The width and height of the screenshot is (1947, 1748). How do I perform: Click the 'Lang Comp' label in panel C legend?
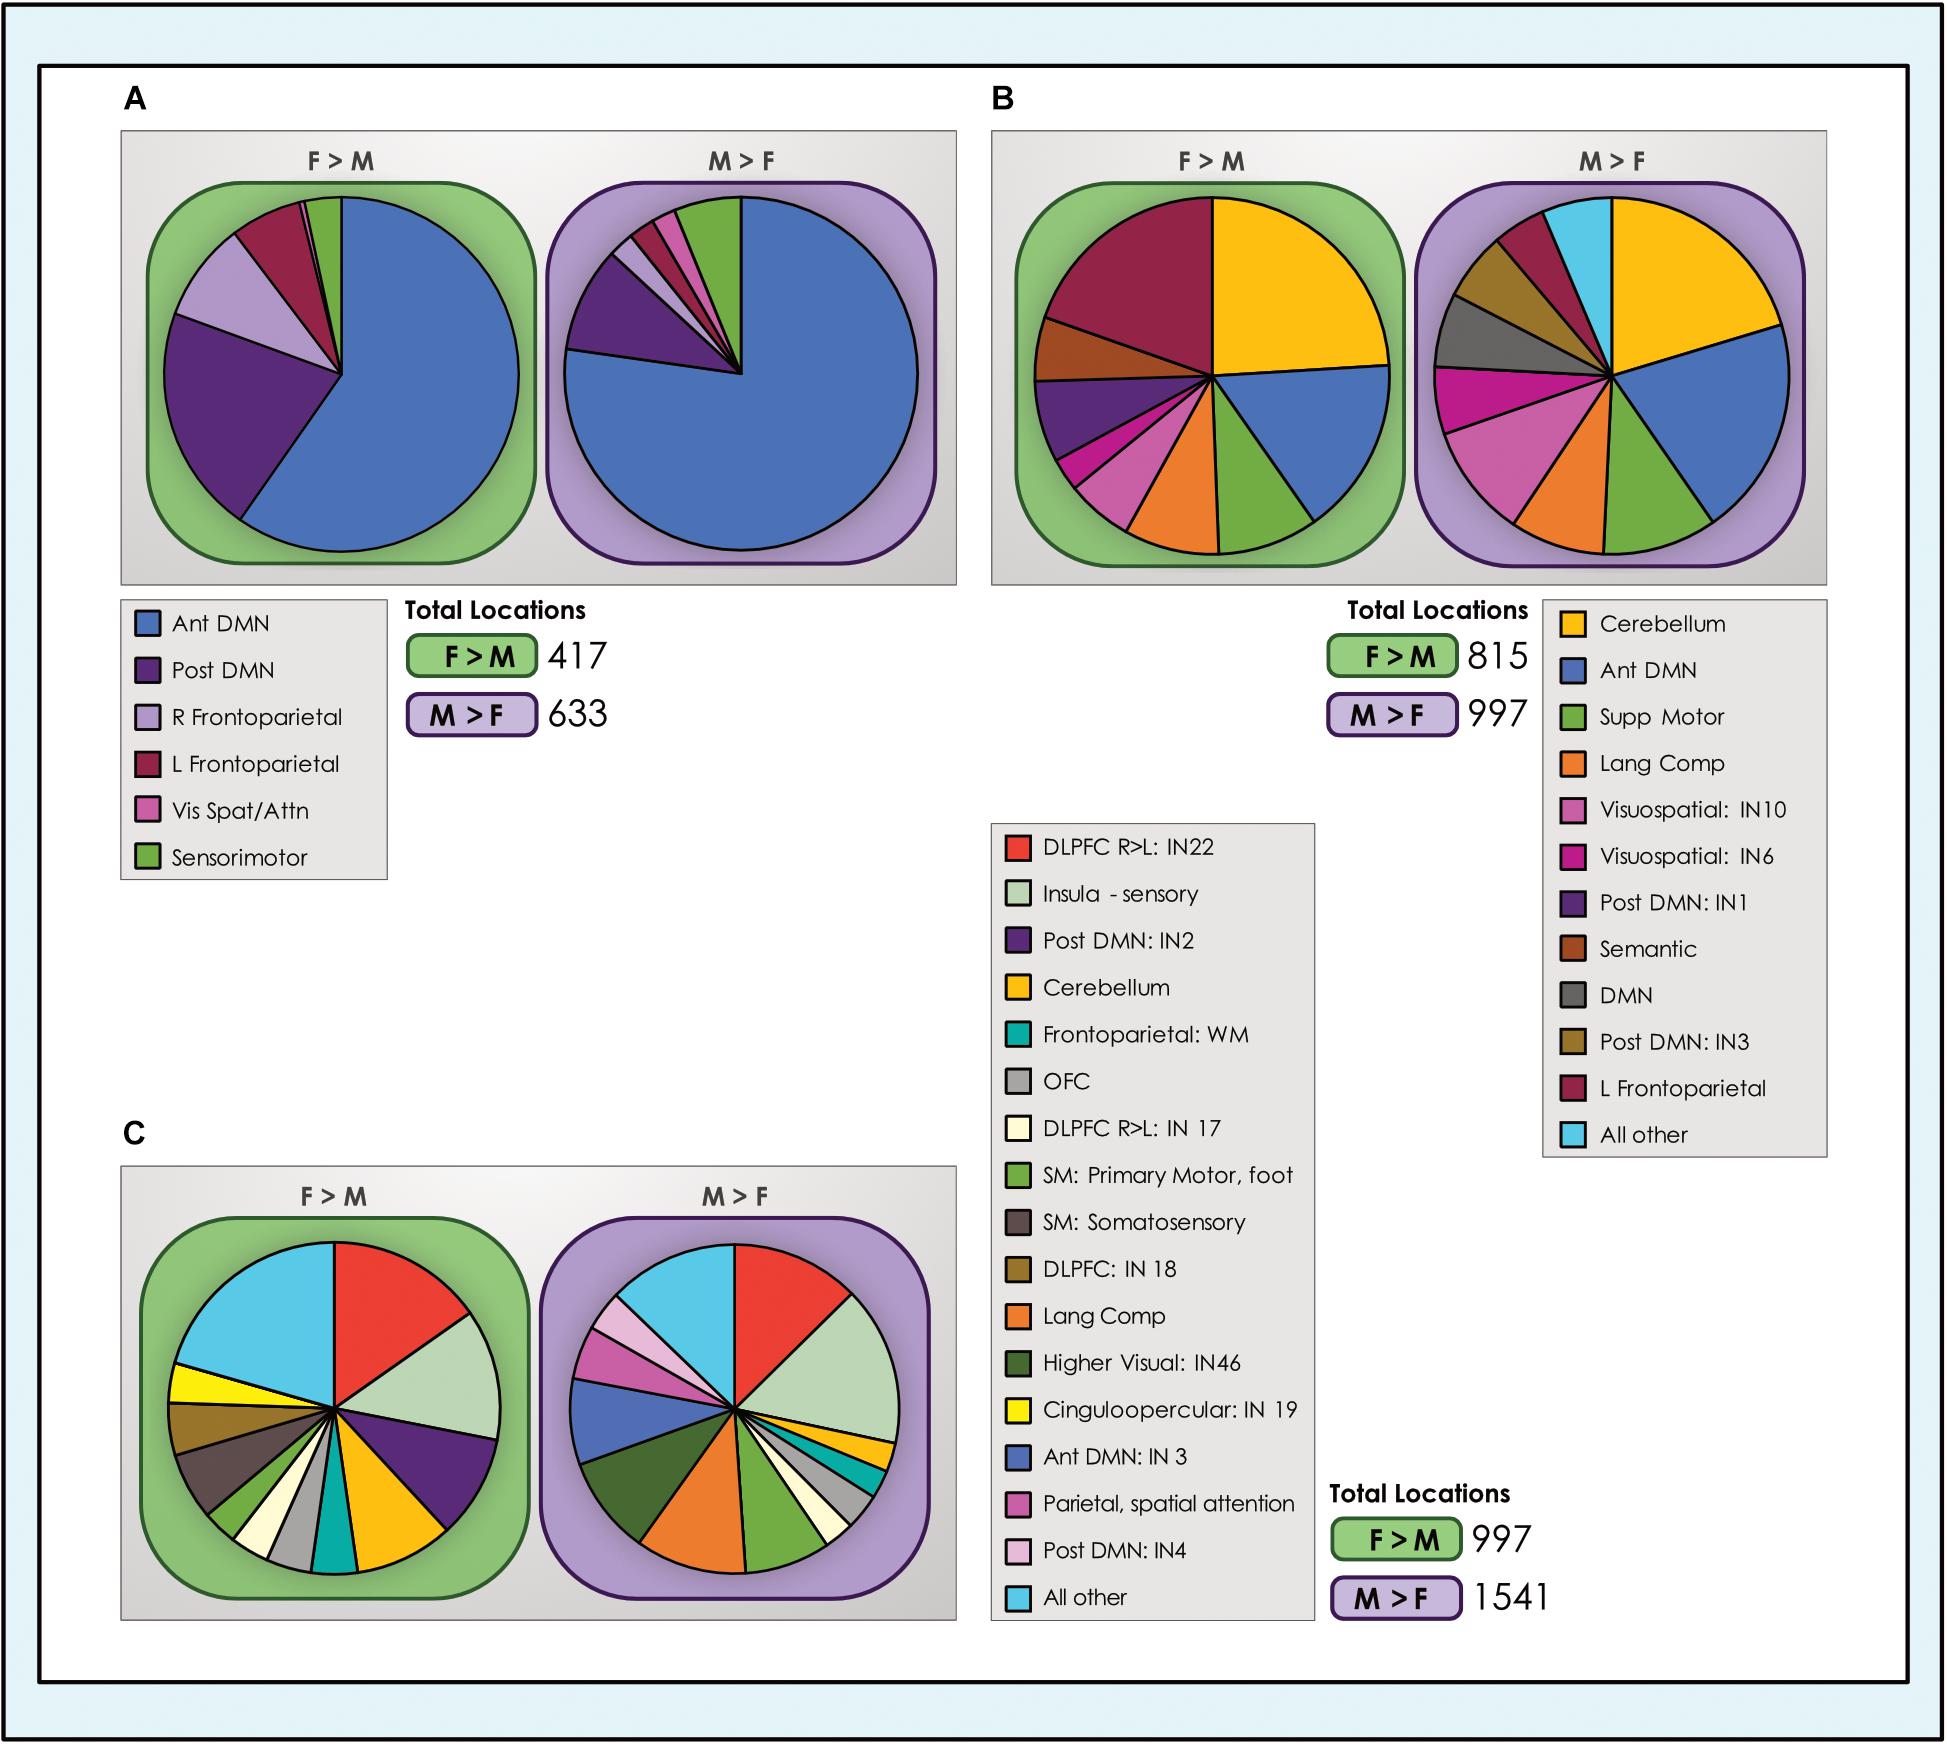click(1104, 1316)
